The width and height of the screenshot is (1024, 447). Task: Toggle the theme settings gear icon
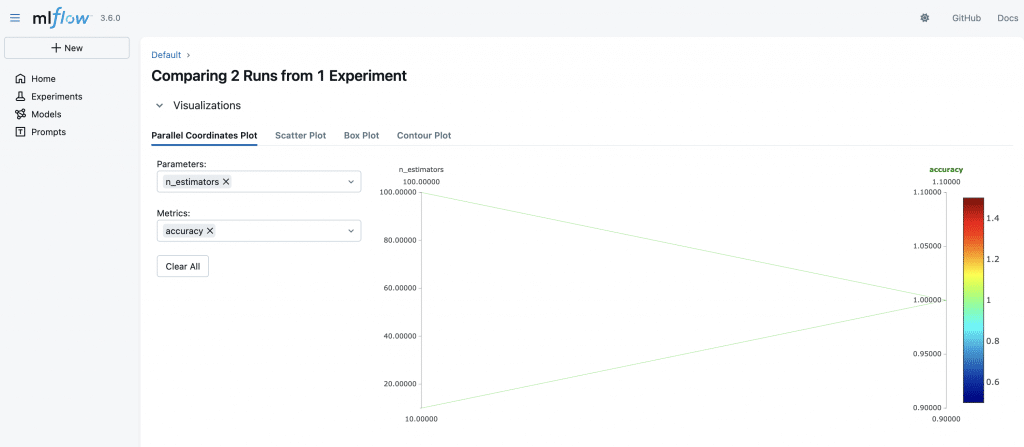pos(924,18)
